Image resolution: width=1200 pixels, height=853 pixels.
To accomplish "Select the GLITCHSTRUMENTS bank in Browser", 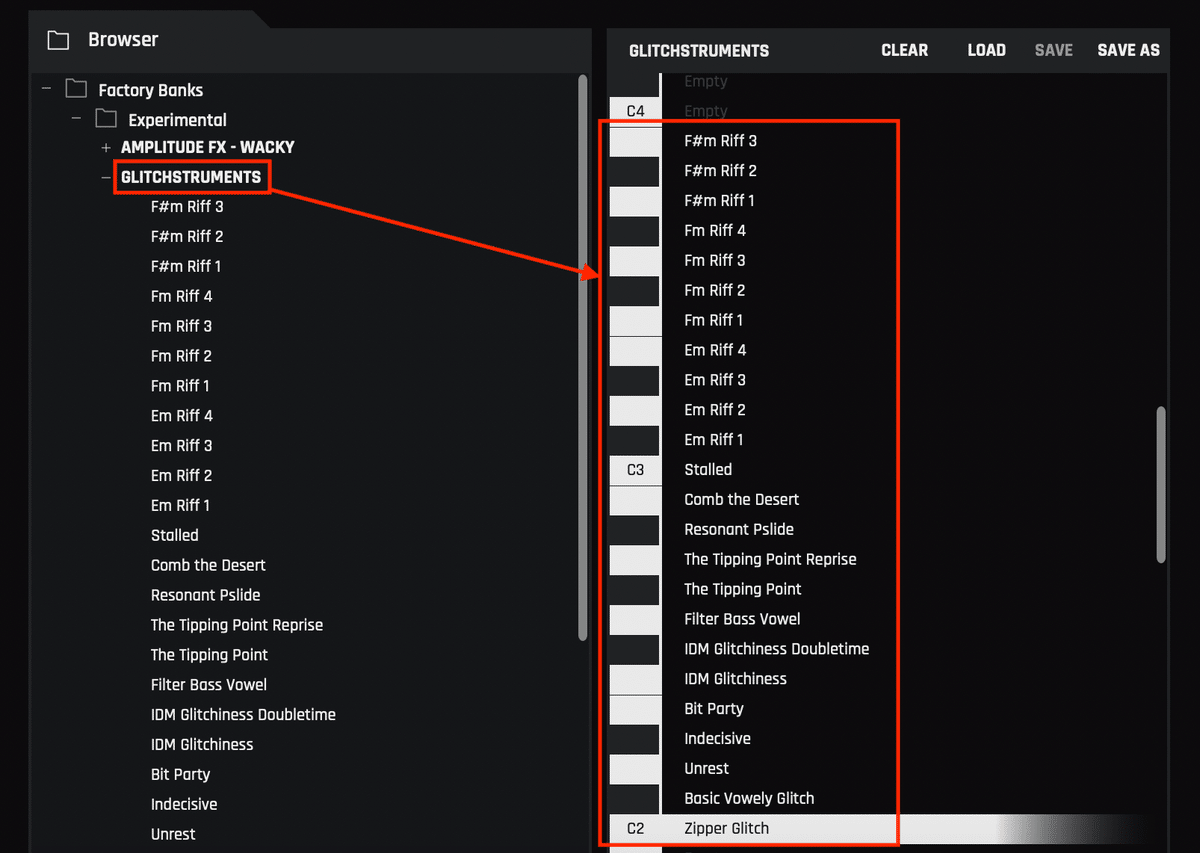I will coord(191,177).
